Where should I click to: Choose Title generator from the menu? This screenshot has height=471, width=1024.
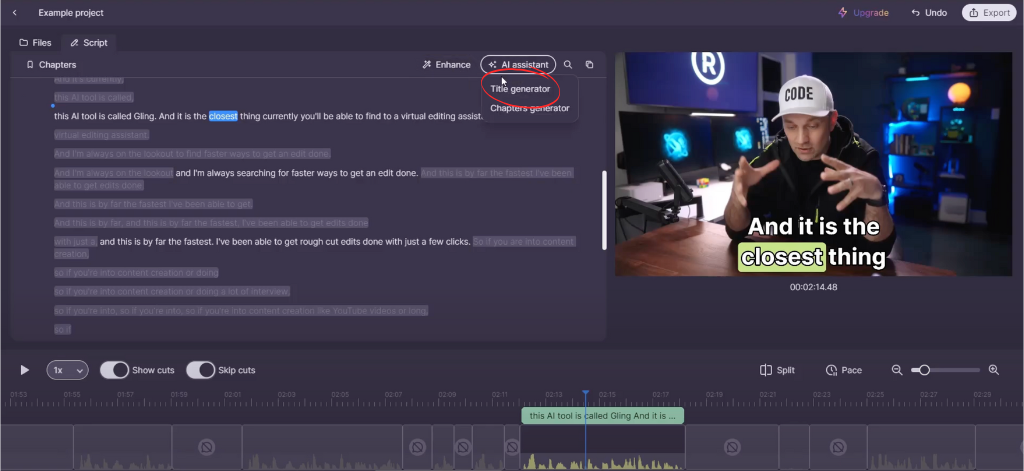pos(520,89)
